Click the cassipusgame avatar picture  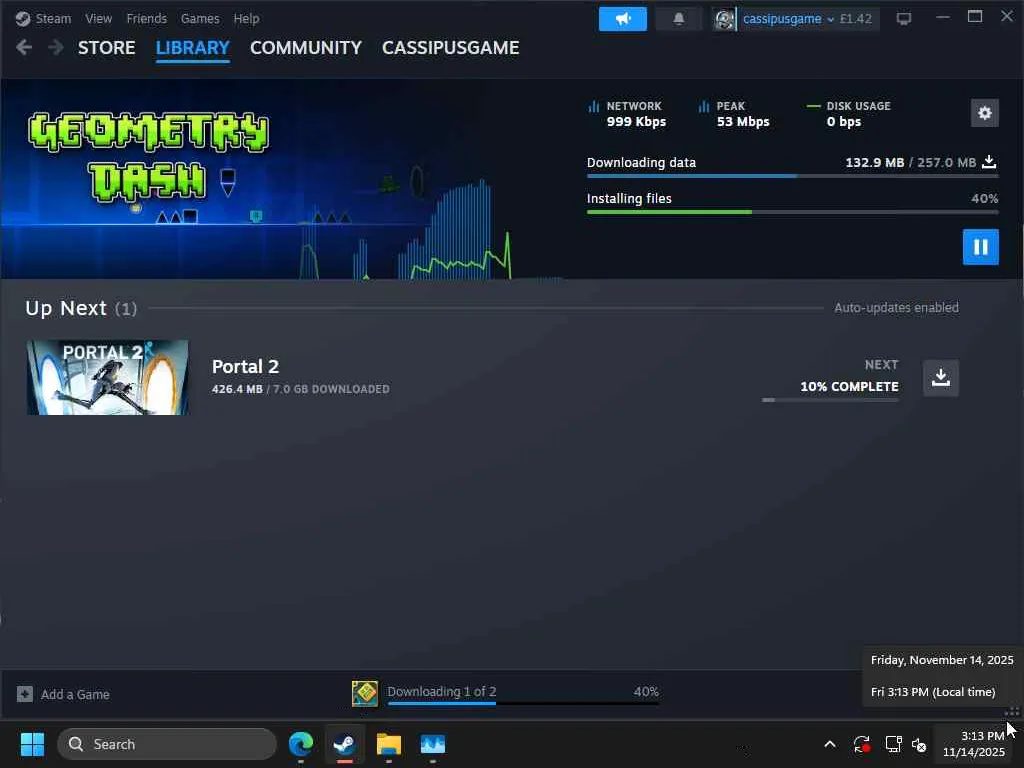[x=724, y=19]
